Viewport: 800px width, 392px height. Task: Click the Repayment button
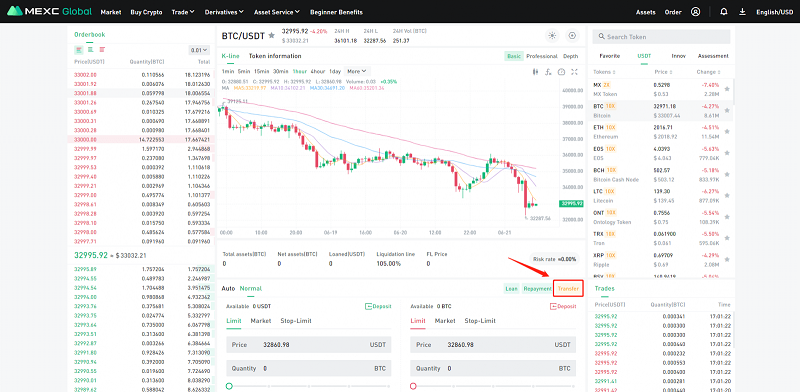click(537, 289)
